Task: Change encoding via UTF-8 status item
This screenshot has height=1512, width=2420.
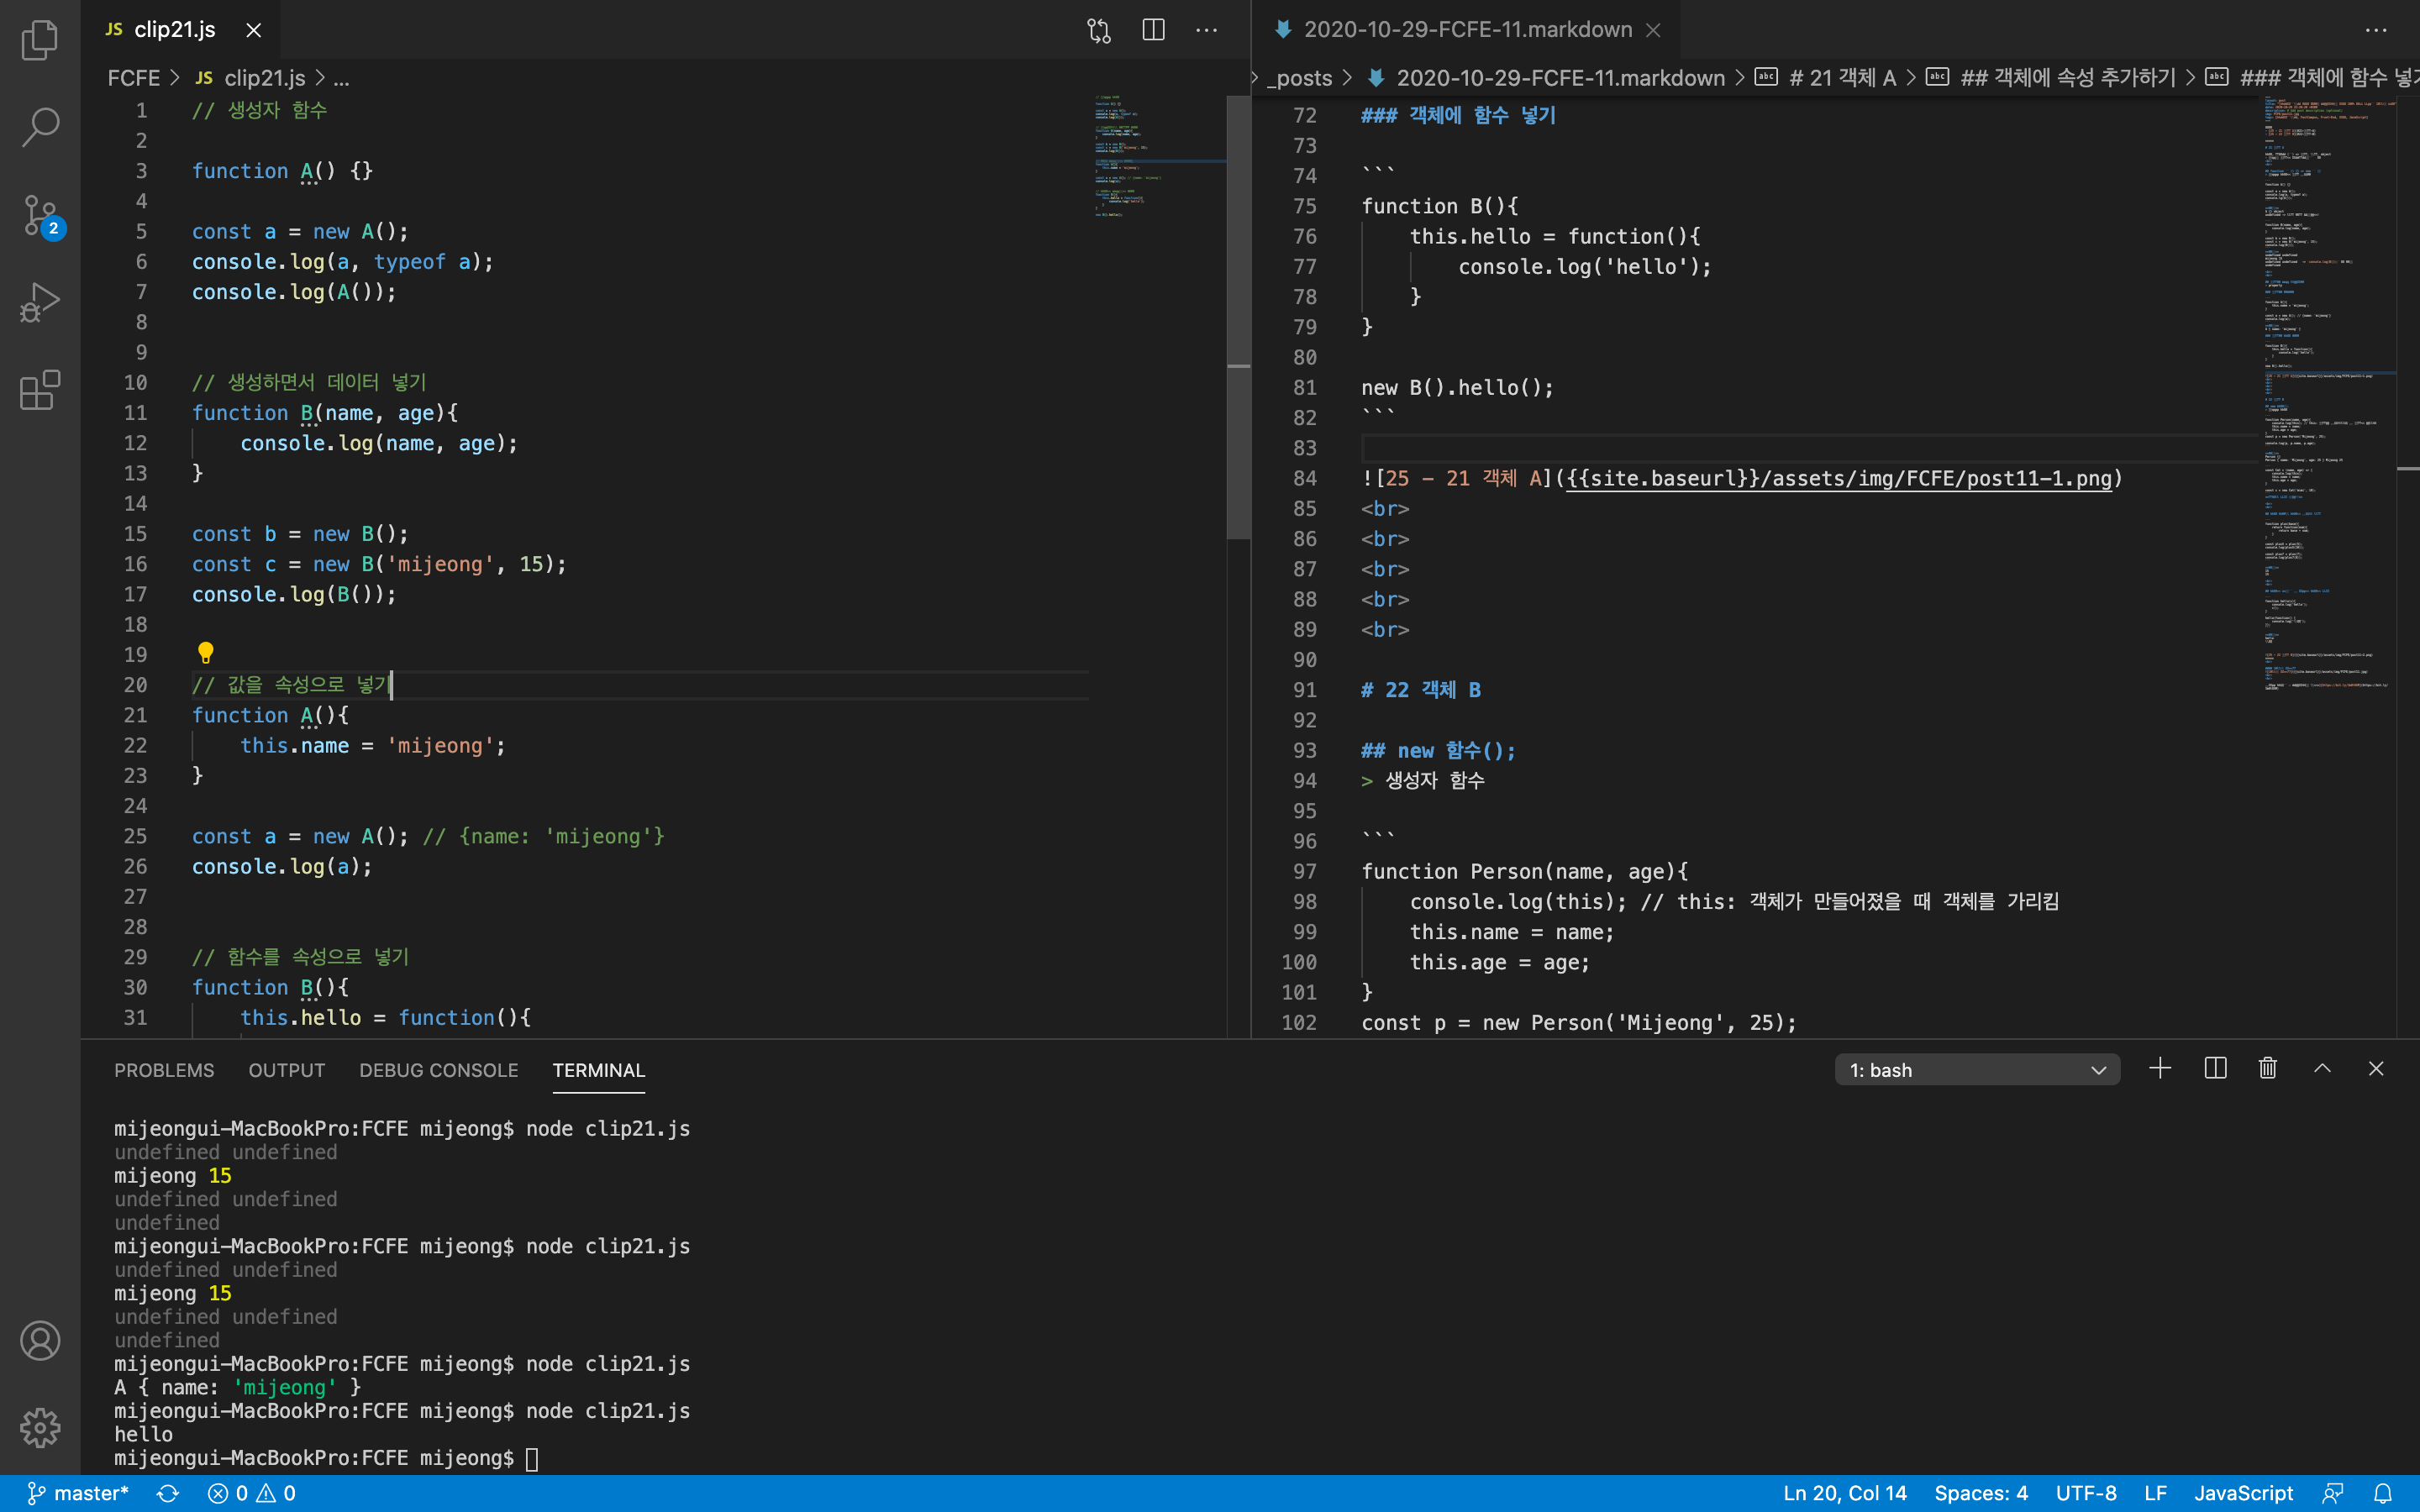Action: tap(2086, 1493)
